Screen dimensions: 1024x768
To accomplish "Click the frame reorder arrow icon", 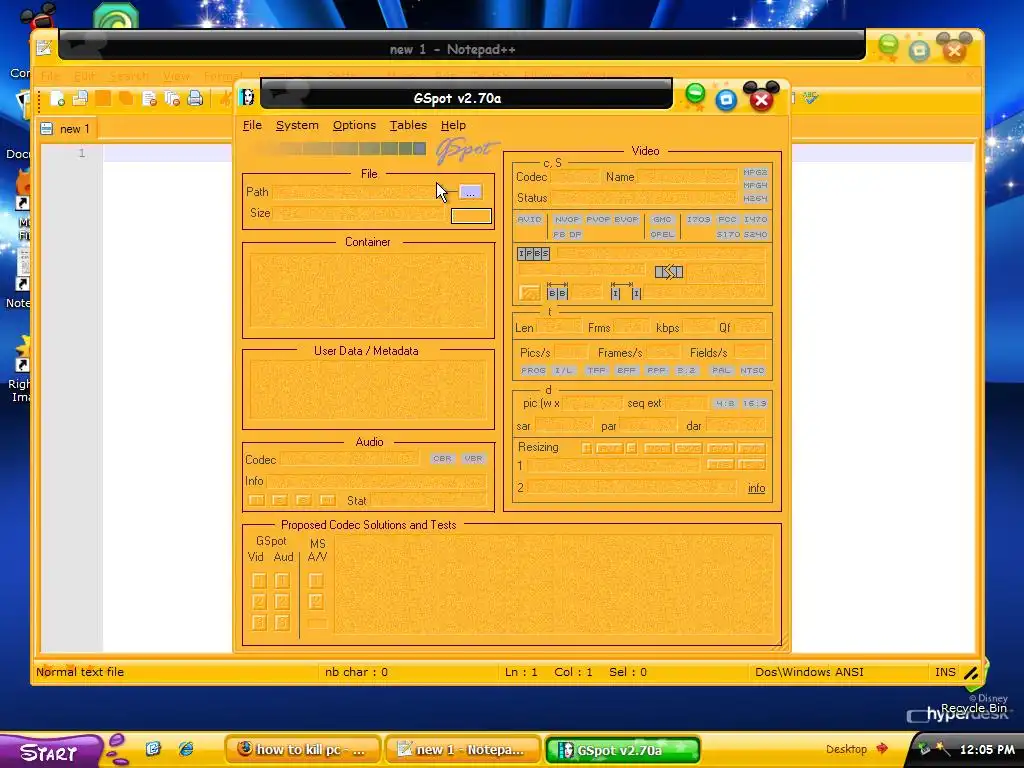I will click(x=669, y=272).
